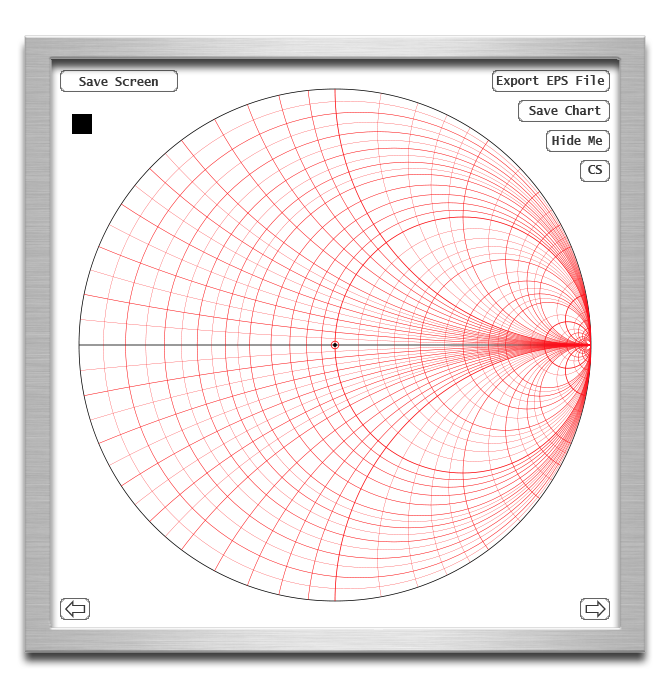670x695 pixels.
Task: Click the Save Screen button
Action: [119, 81]
